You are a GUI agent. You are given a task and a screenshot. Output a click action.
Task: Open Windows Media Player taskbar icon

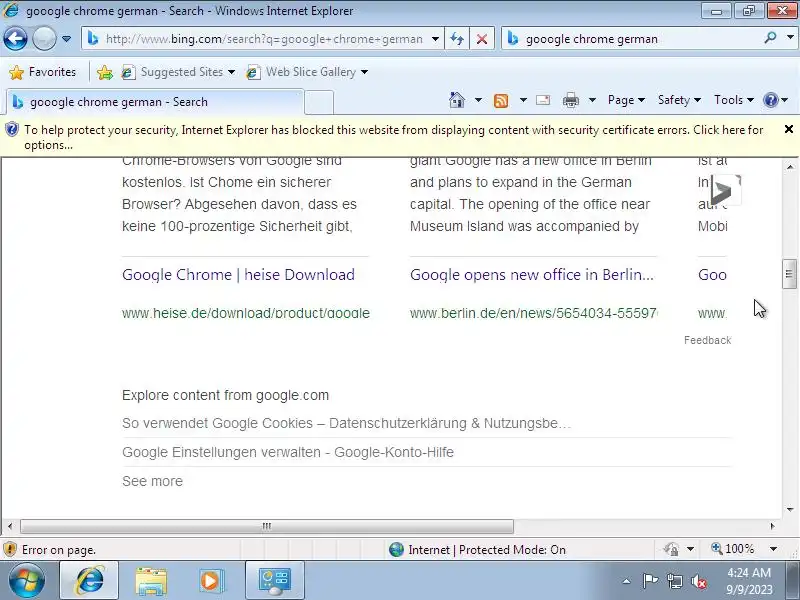point(210,581)
